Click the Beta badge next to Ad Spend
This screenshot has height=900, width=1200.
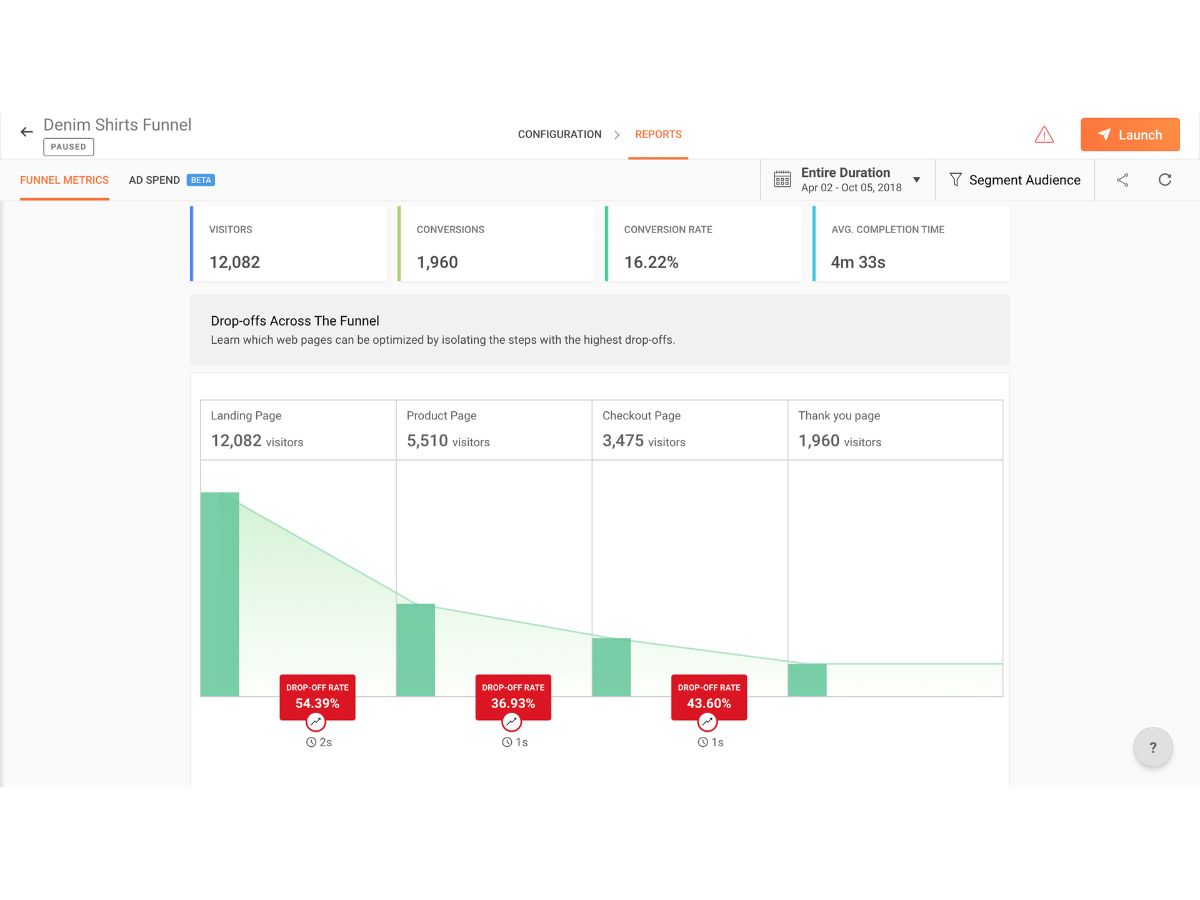coord(201,180)
